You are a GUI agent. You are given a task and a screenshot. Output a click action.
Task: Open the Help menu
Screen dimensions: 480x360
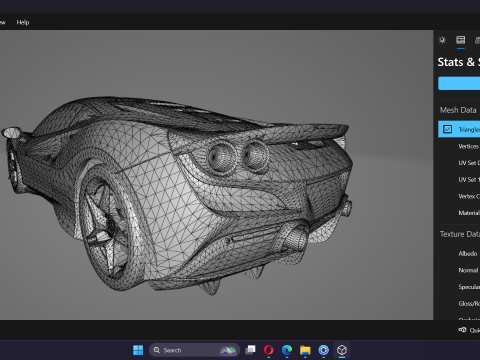(23, 22)
